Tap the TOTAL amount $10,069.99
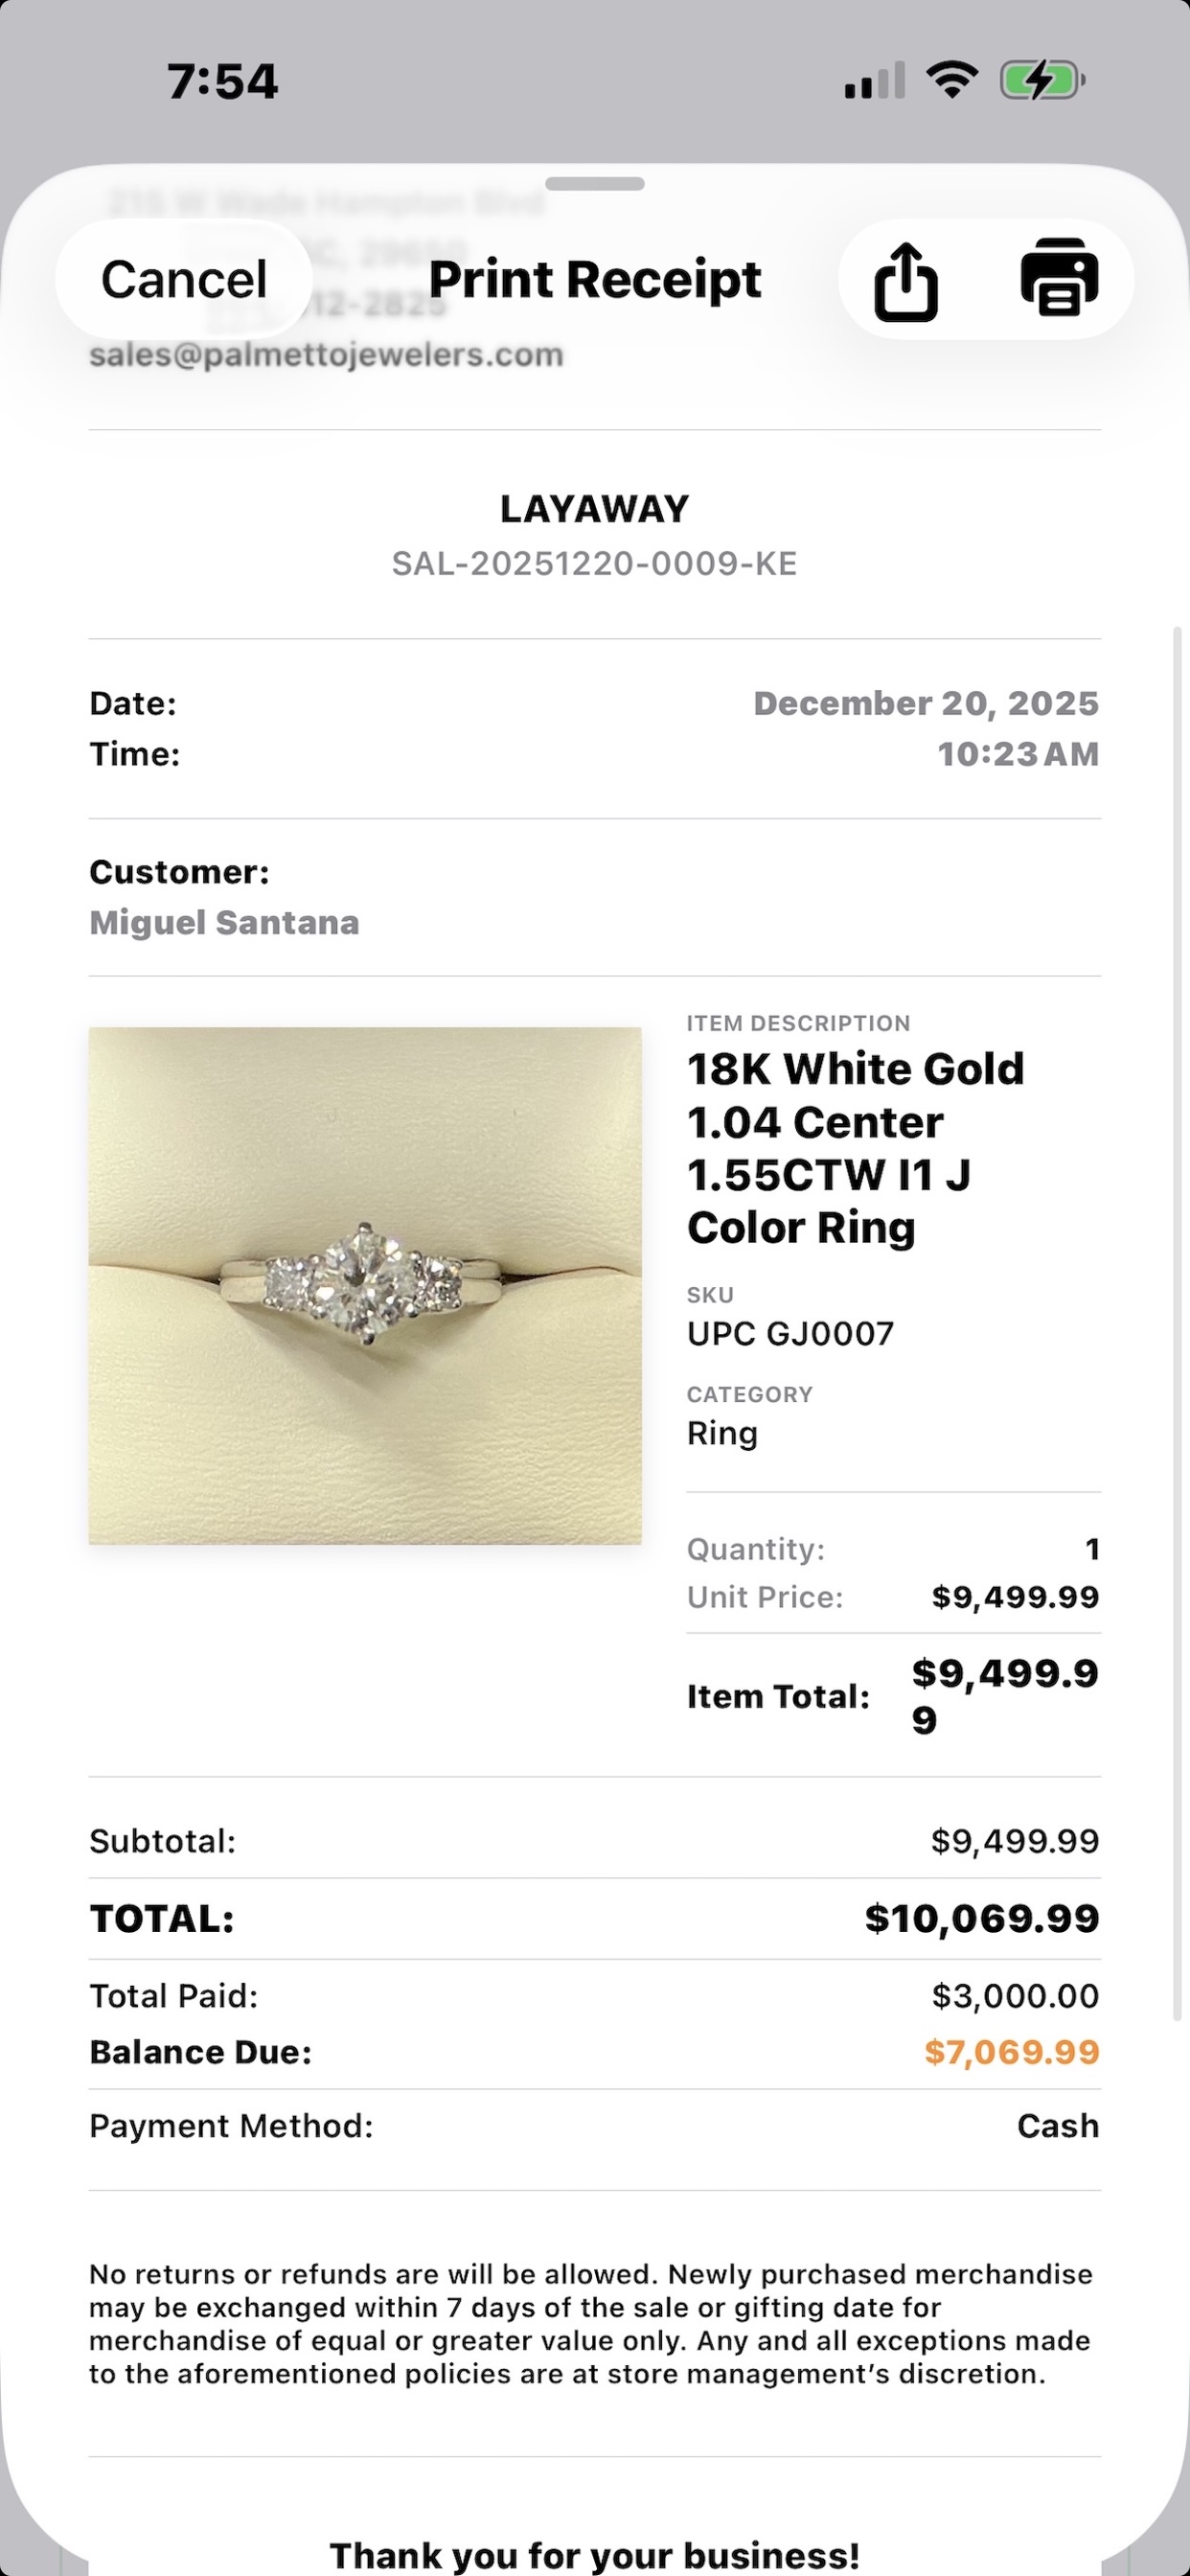 tap(981, 1918)
